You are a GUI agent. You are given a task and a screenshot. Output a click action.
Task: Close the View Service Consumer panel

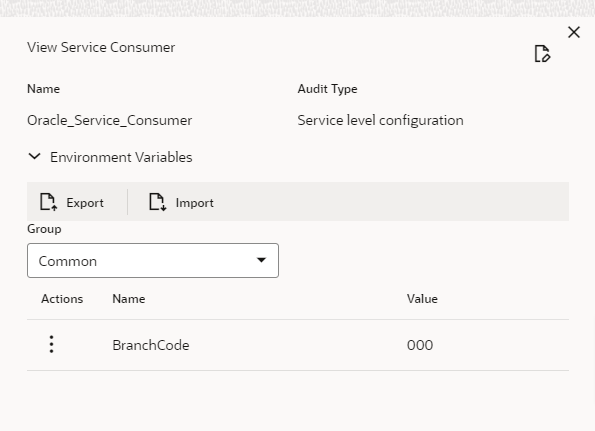click(x=574, y=32)
